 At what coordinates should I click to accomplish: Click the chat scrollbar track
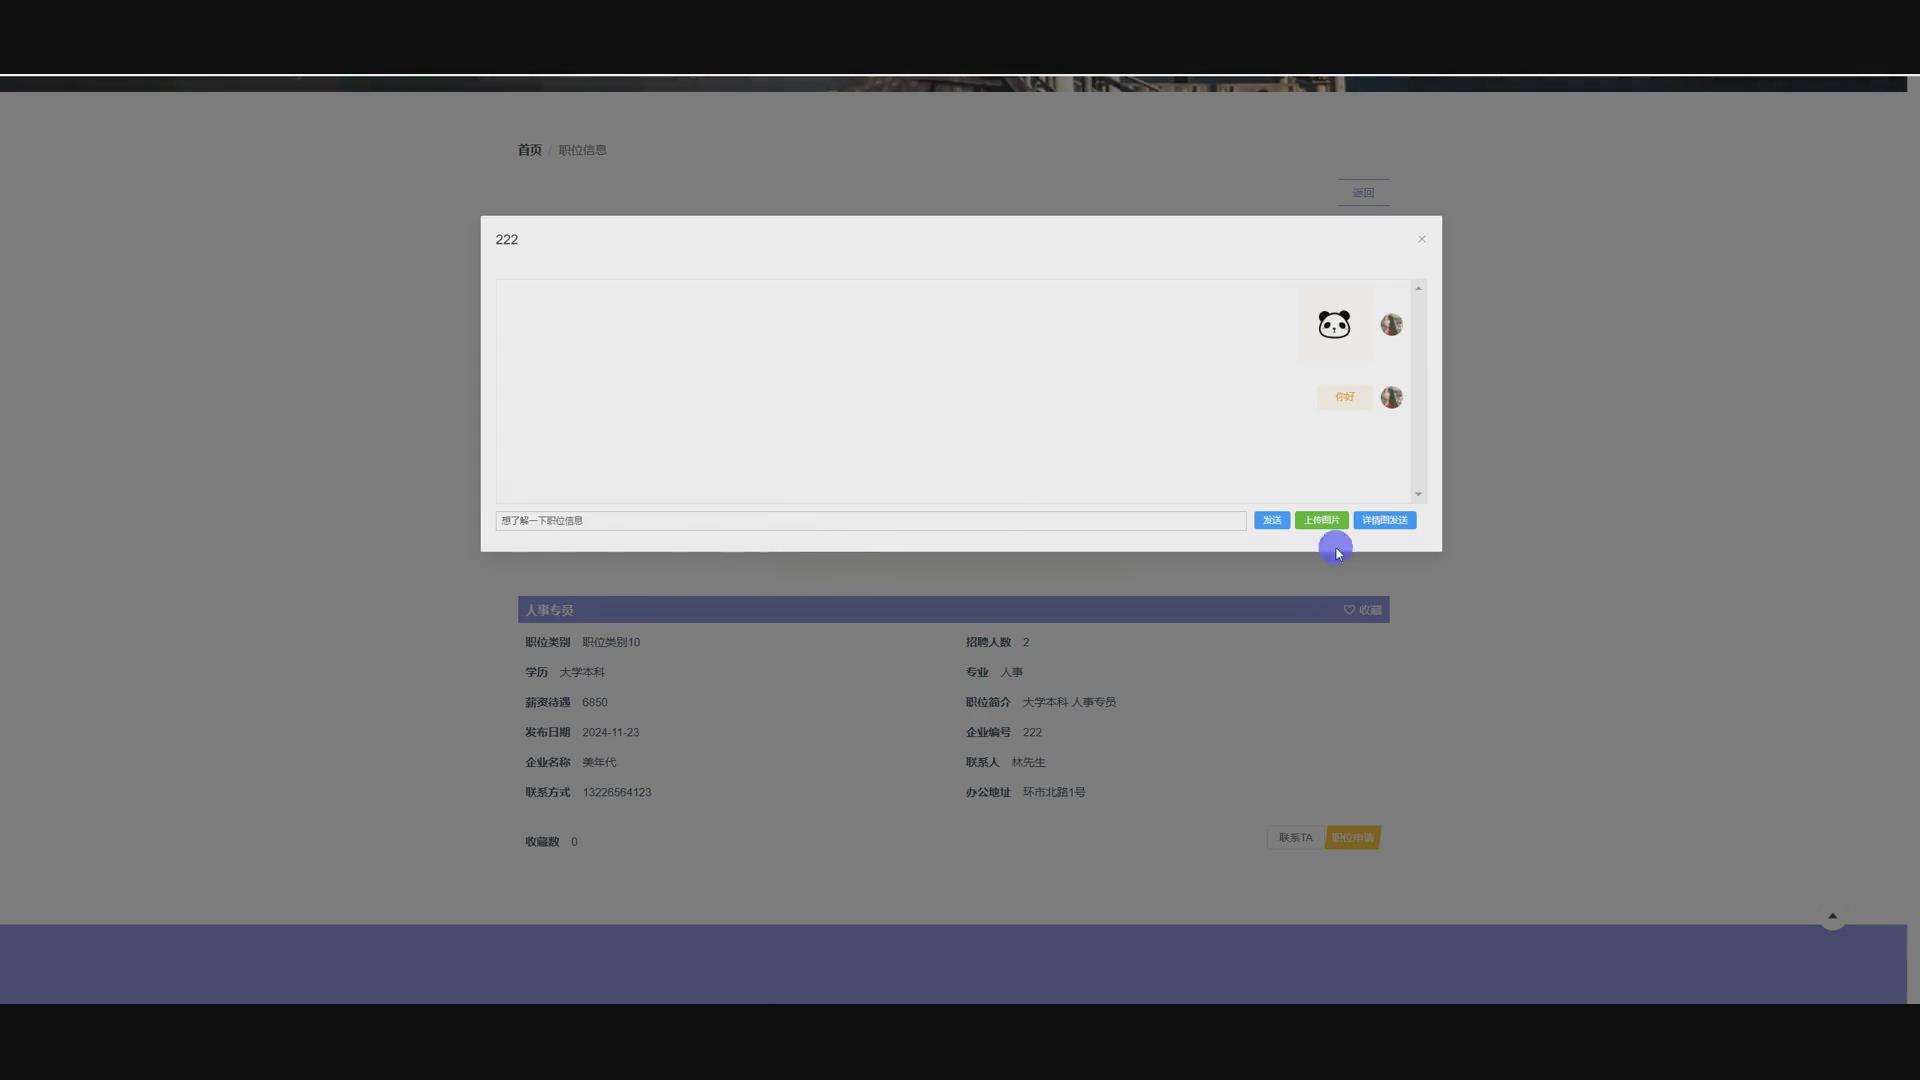click(1418, 420)
